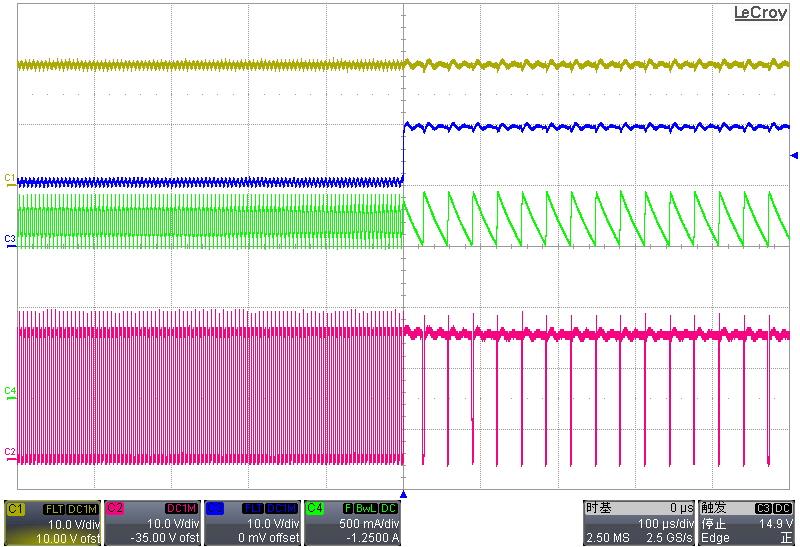Viewport: 800px width, 547px height.
Task: Open the C1 channel descriptor box
Action: pos(52,523)
